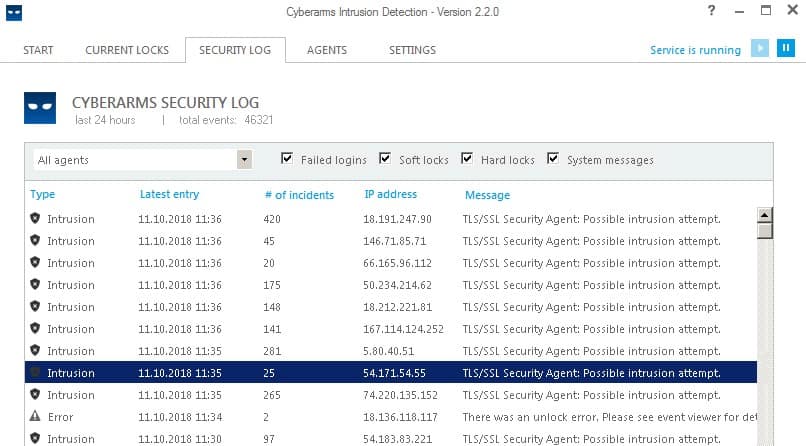Click shield icon for 18.191.247.90 row
806x446 pixels.
(35, 218)
